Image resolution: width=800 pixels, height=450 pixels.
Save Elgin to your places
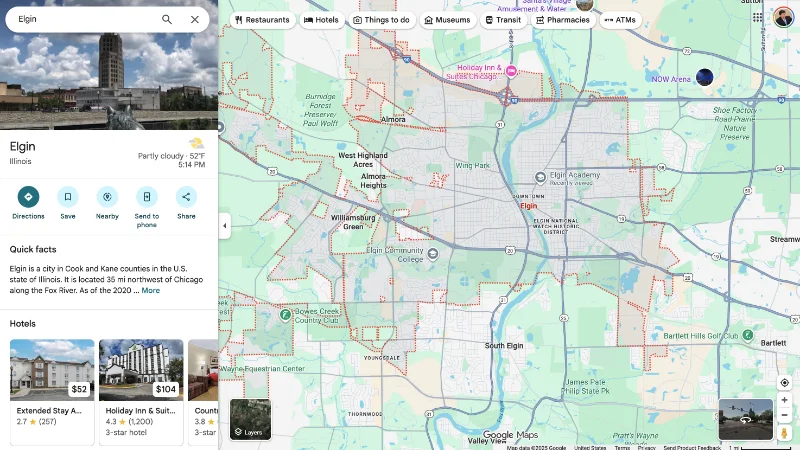point(68,197)
